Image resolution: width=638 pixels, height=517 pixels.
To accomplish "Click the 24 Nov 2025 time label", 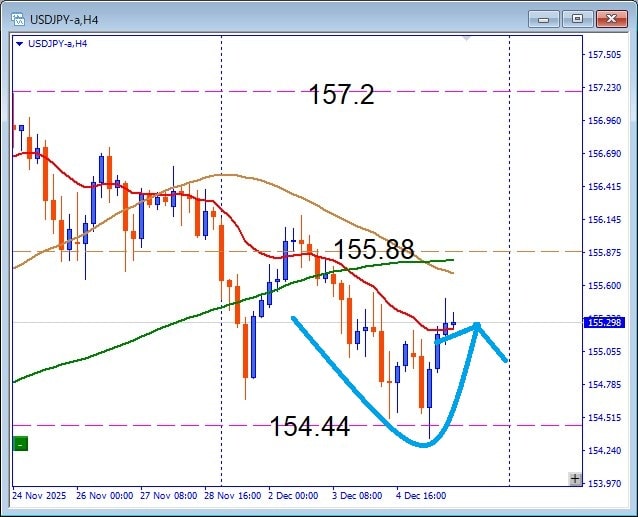I will point(39,495).
